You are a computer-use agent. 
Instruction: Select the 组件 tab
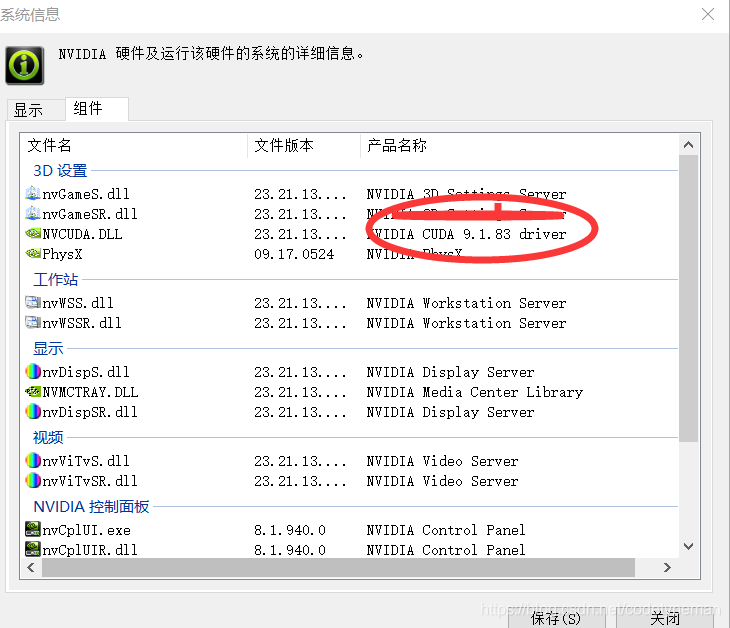click(97, 109)
